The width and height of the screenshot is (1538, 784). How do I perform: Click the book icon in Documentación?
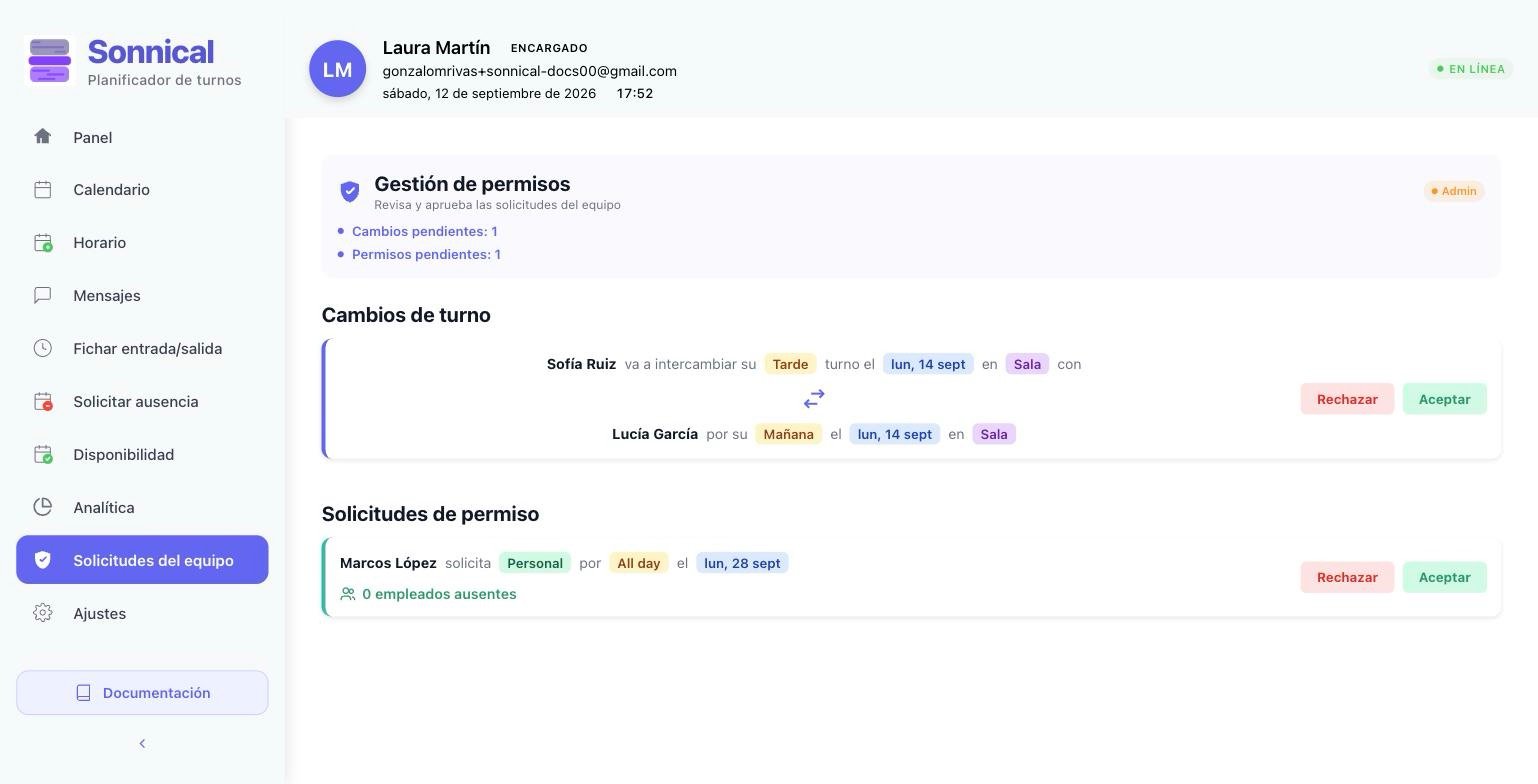(84, 693)
